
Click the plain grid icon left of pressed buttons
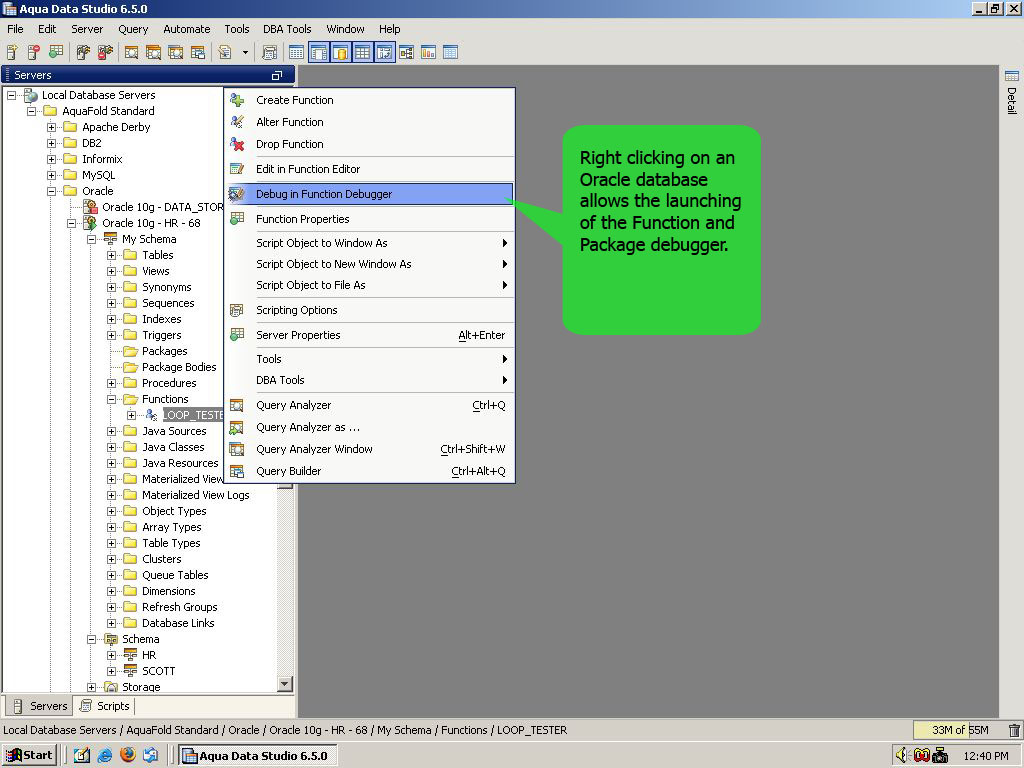point(296,52)
